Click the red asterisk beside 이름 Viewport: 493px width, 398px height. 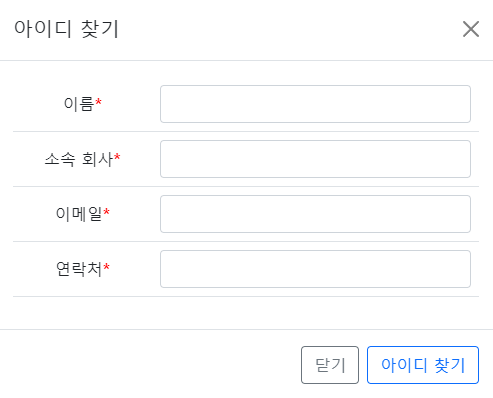point(98,101)
